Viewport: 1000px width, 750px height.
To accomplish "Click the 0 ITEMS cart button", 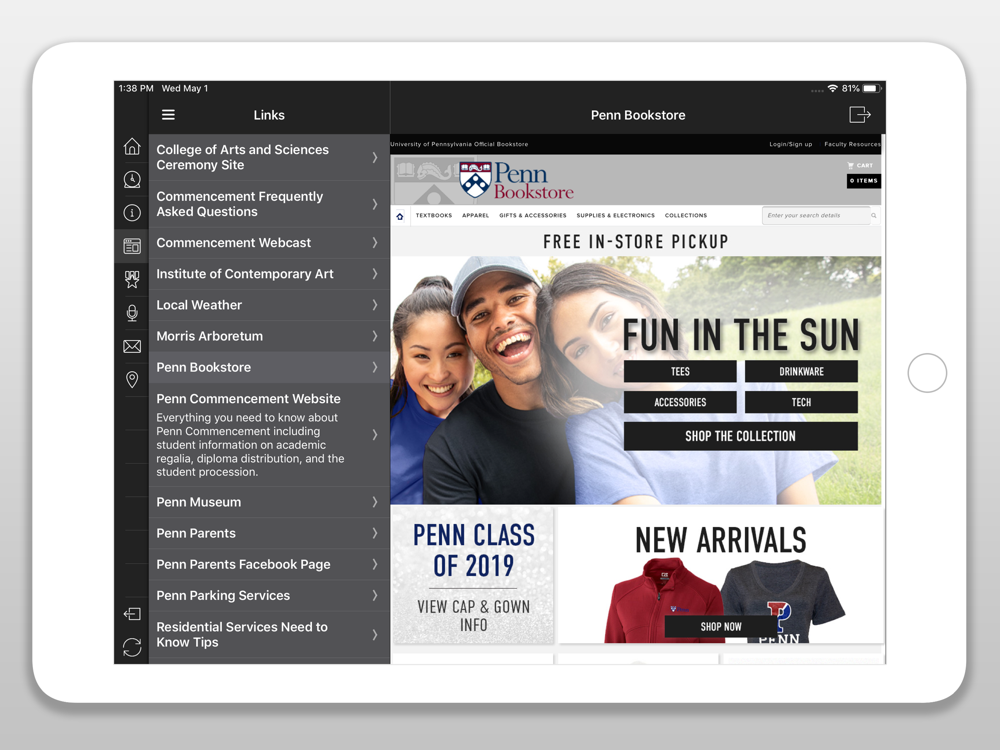I will tap(864, 181).
